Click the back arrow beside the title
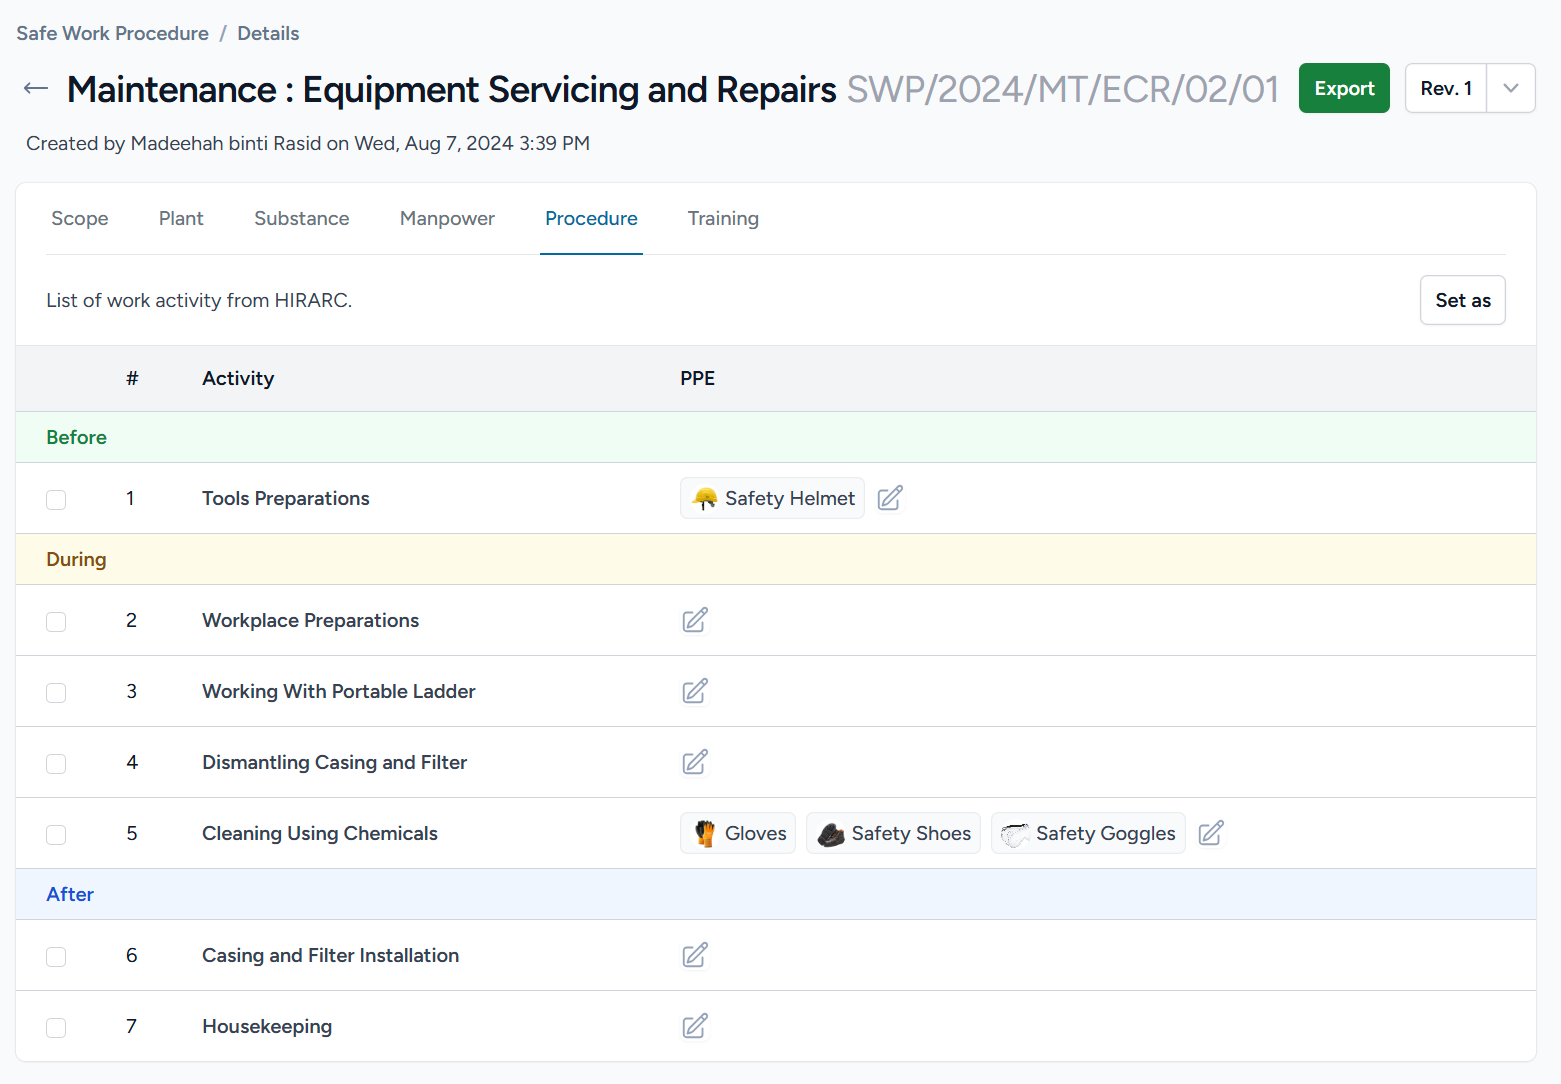This screenshot has width=1561, height=1084. tap(35, 88)
